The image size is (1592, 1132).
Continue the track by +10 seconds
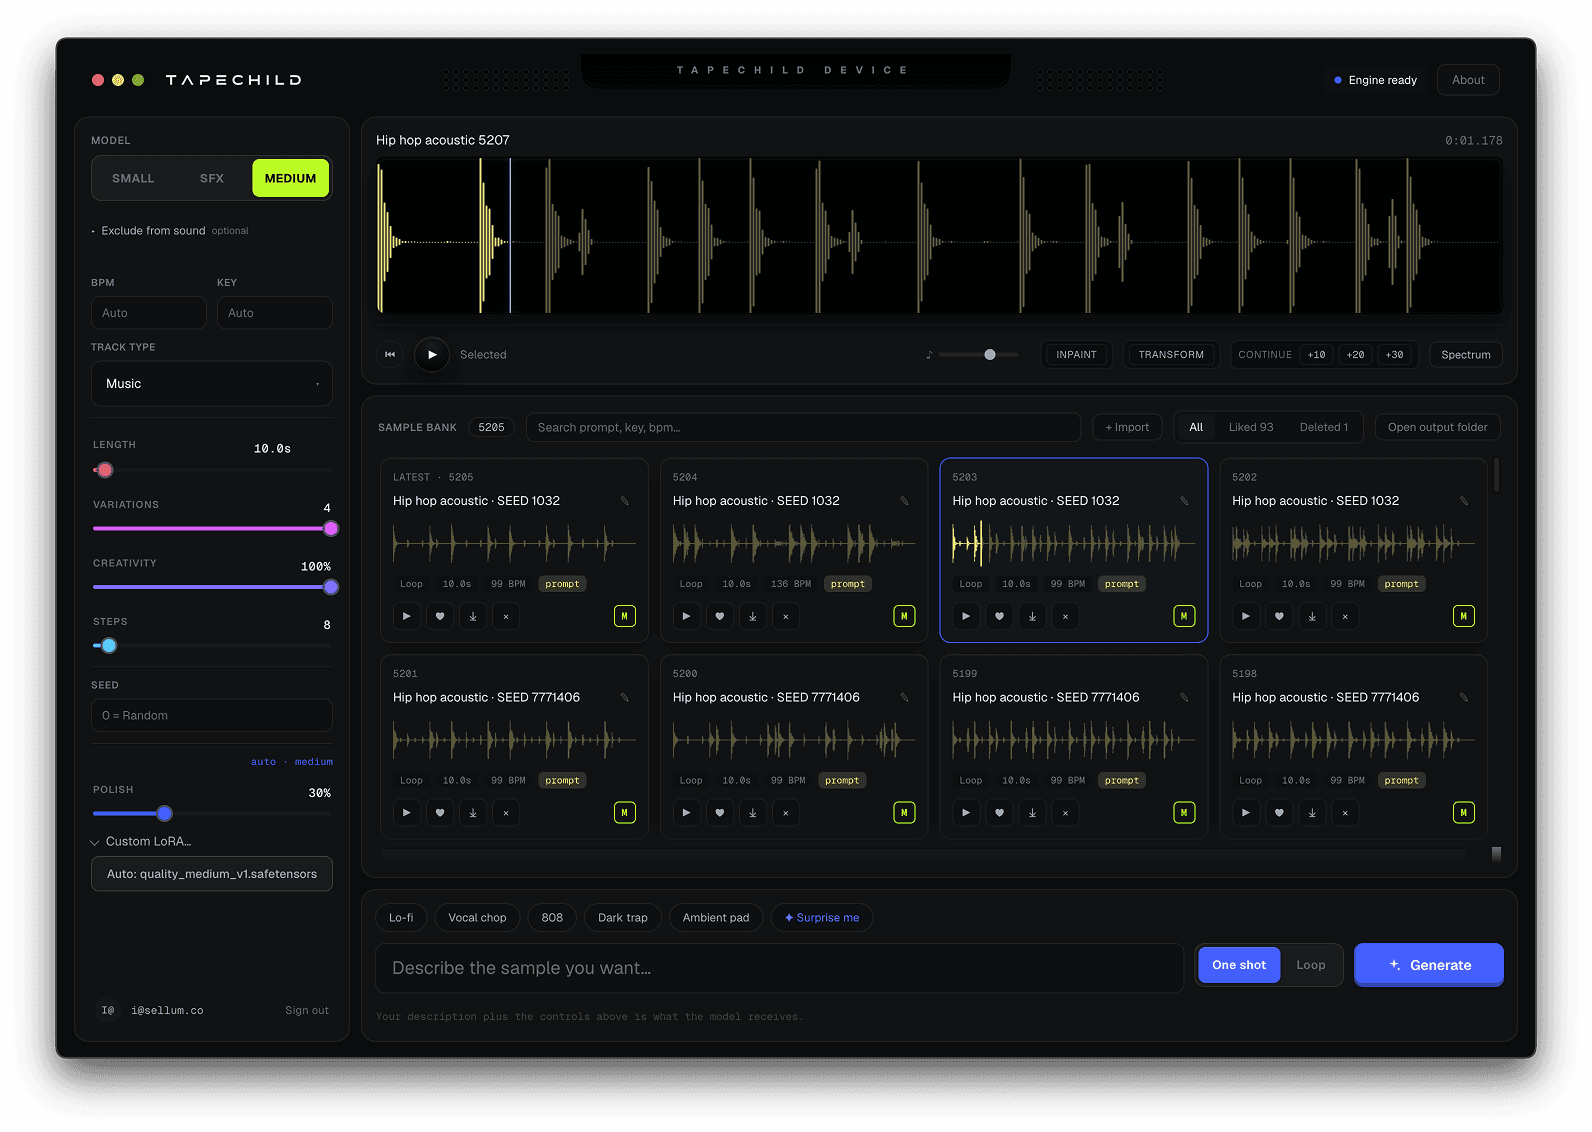1317,355
